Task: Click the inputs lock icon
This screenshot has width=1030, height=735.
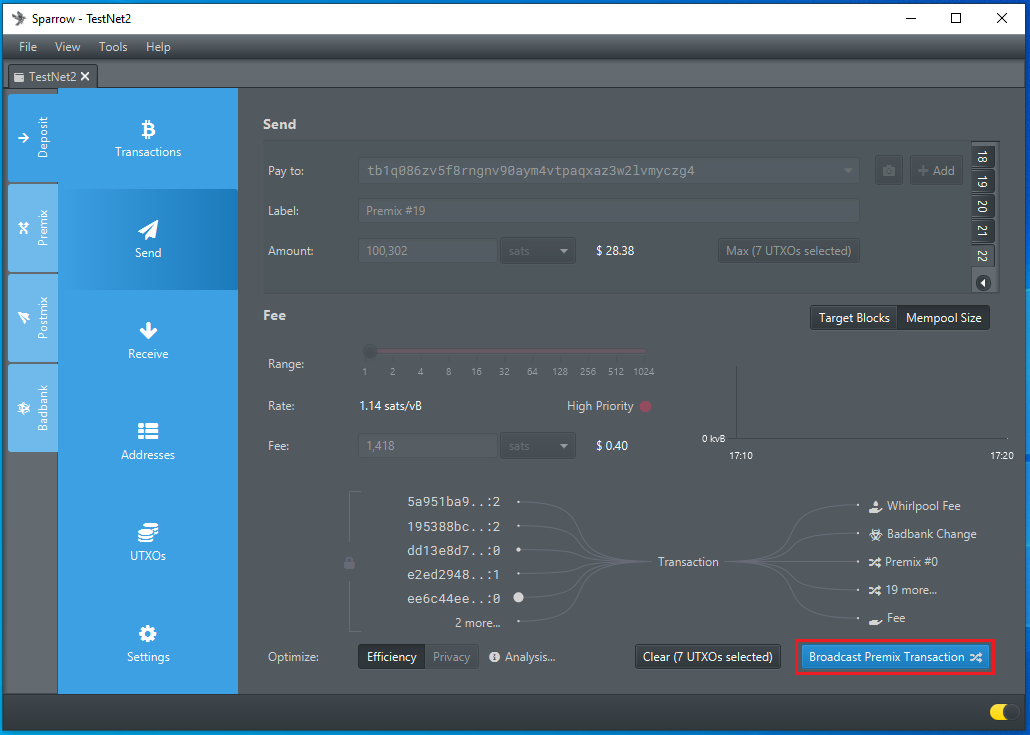Action: click(349, 563)
